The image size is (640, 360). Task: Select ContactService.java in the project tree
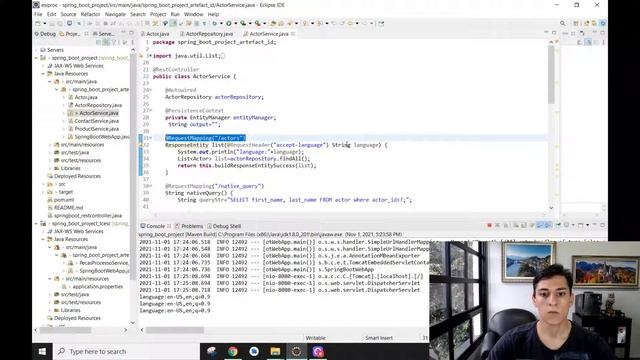(x=96, y=121)
